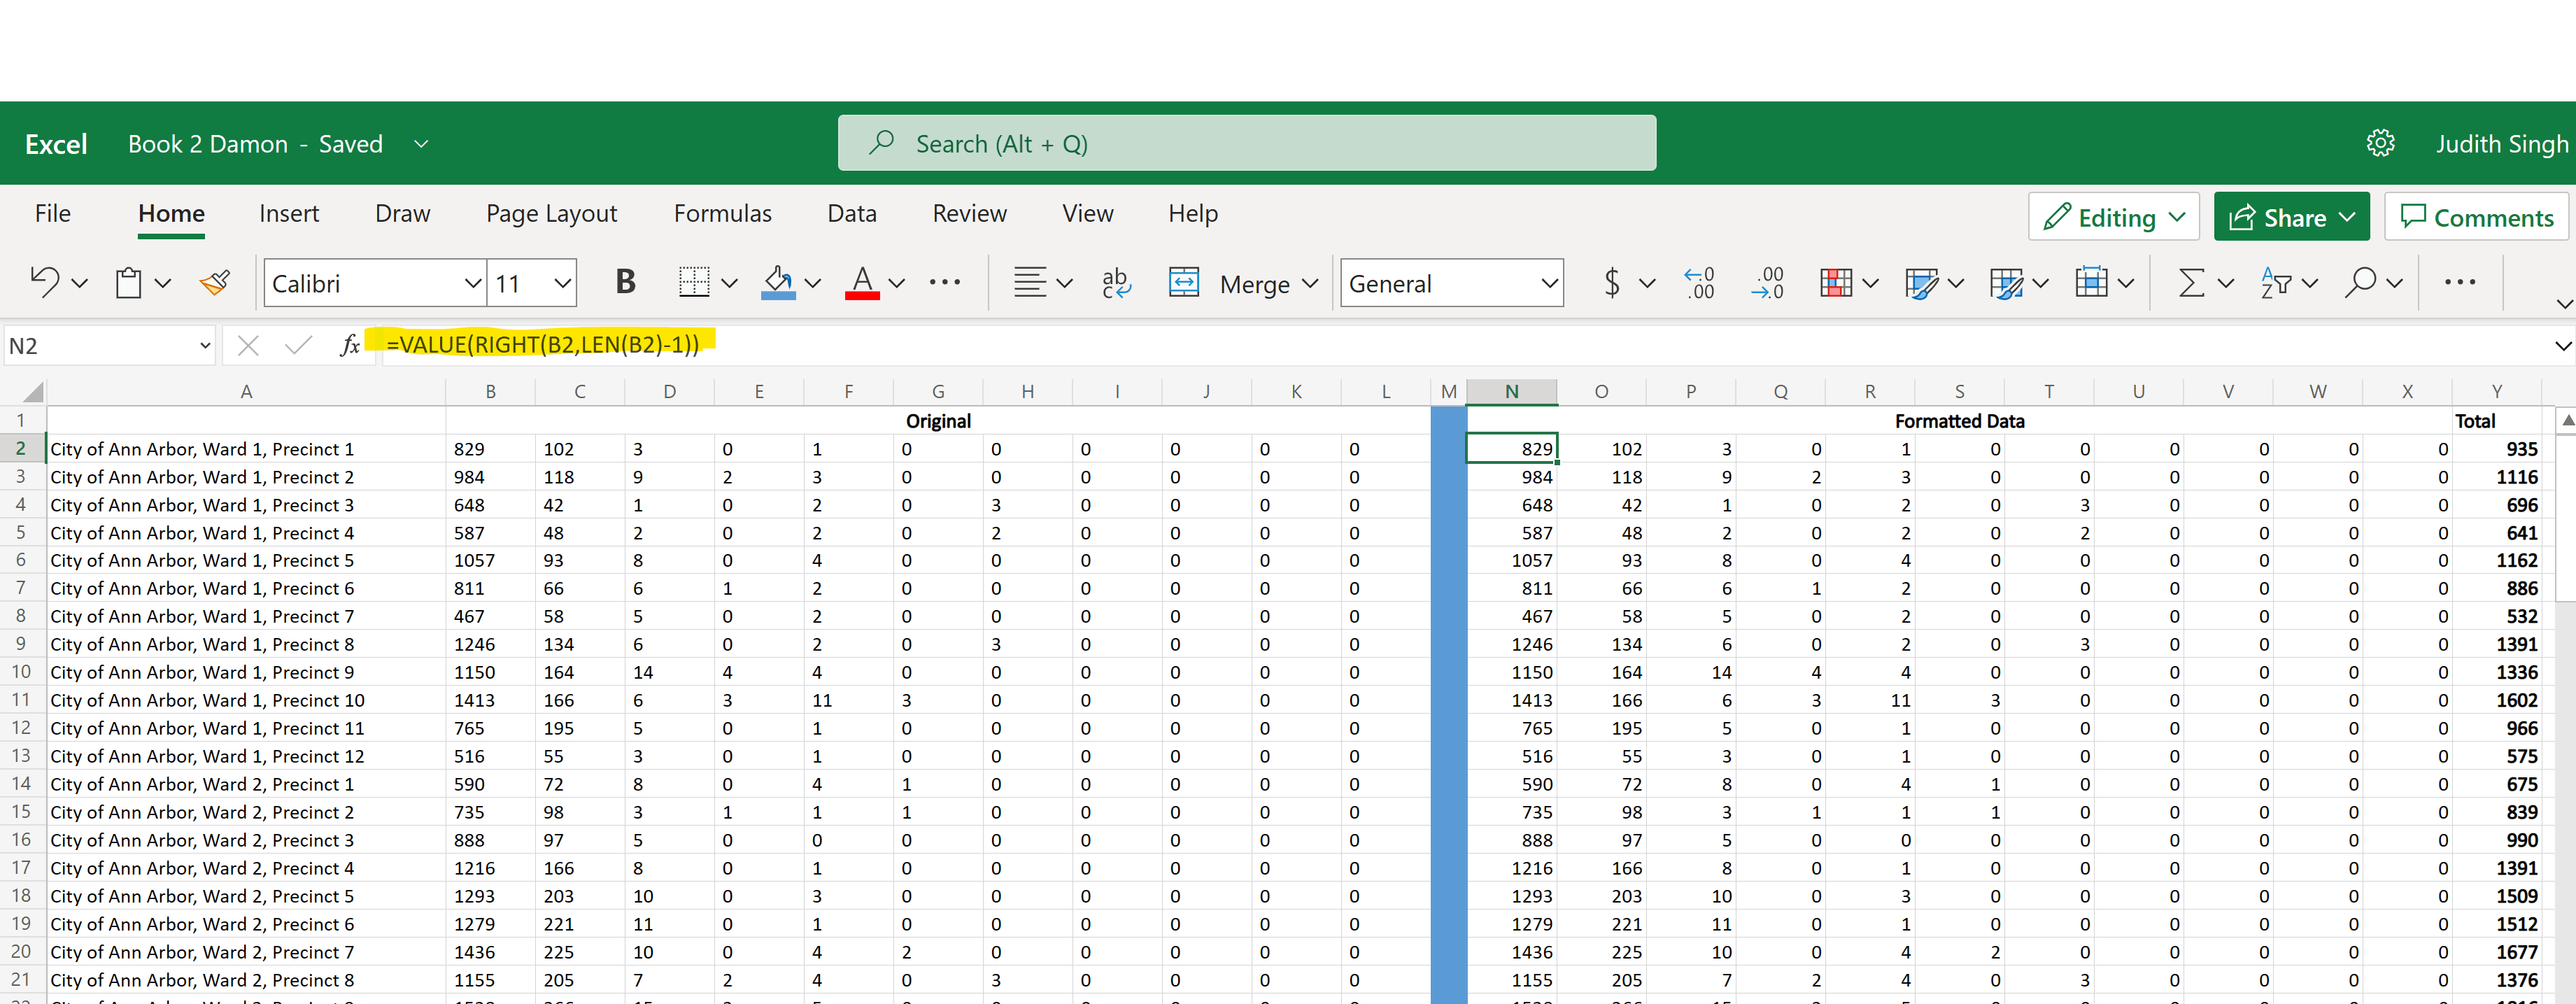This screenshot has height=1004, width=2576.
Task: Open the Calibri font name dropdown
Action: (473, 283)
